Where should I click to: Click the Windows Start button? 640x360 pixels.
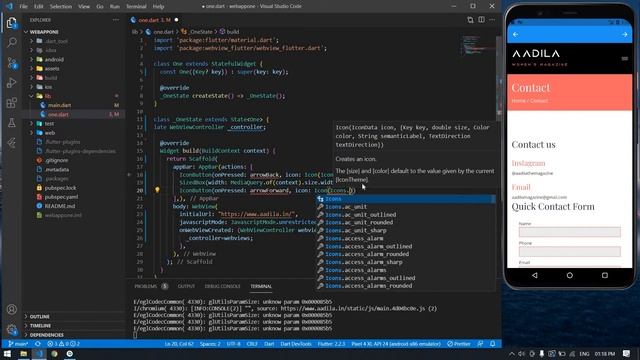pos(7,353)
